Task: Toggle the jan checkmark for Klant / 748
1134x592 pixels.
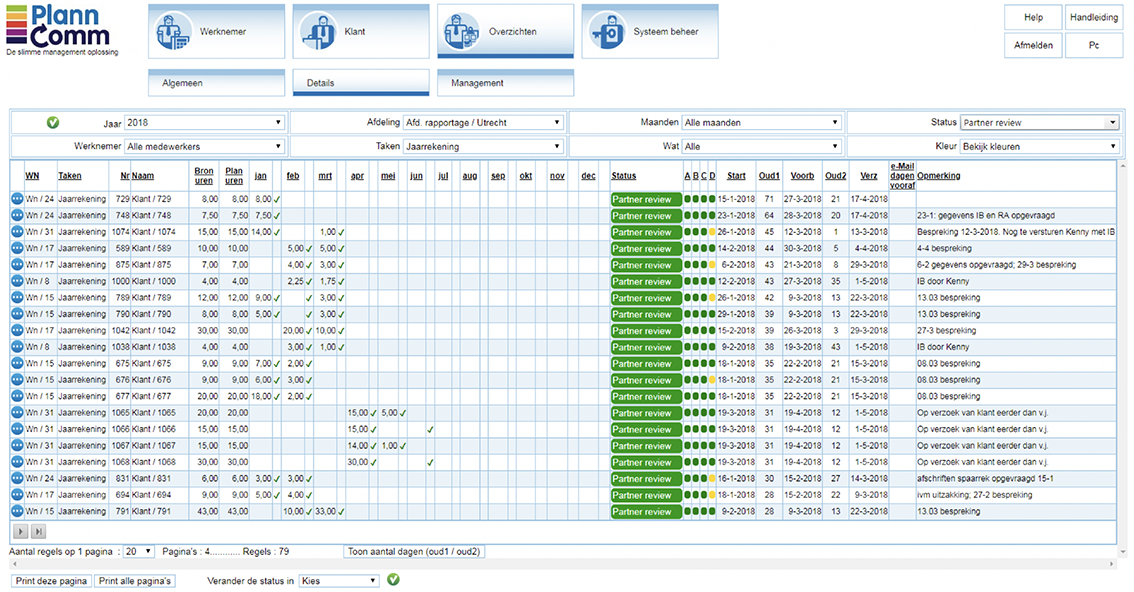Action: pos(277,216)
